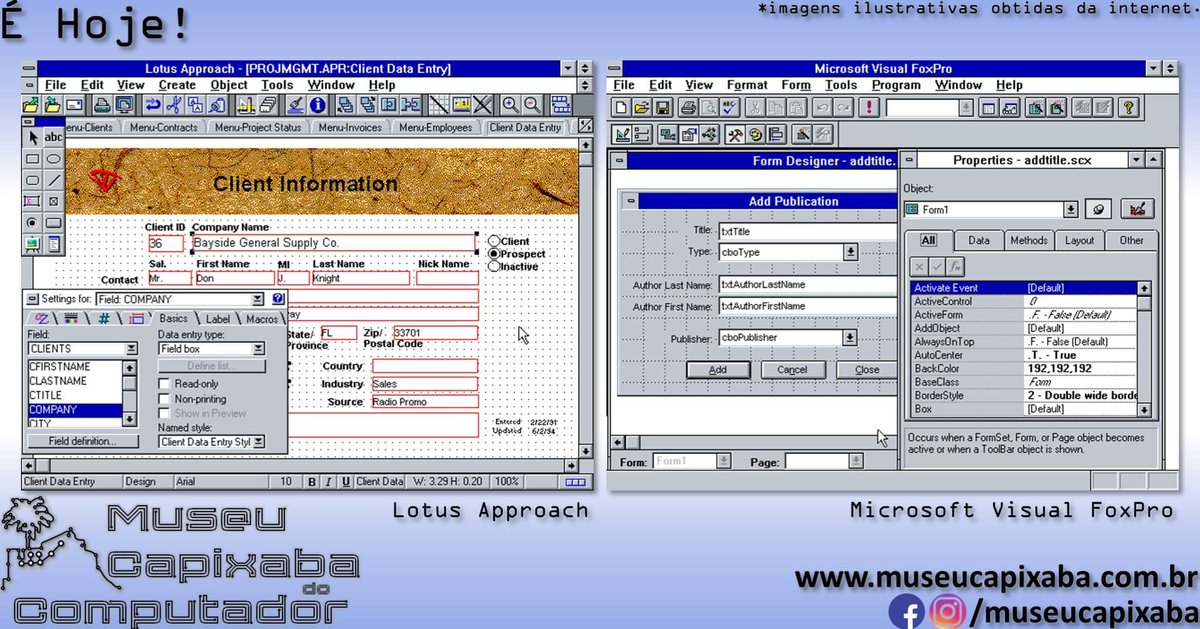Open the Program menu in Visual FoxPro

[x=896, y=85]
